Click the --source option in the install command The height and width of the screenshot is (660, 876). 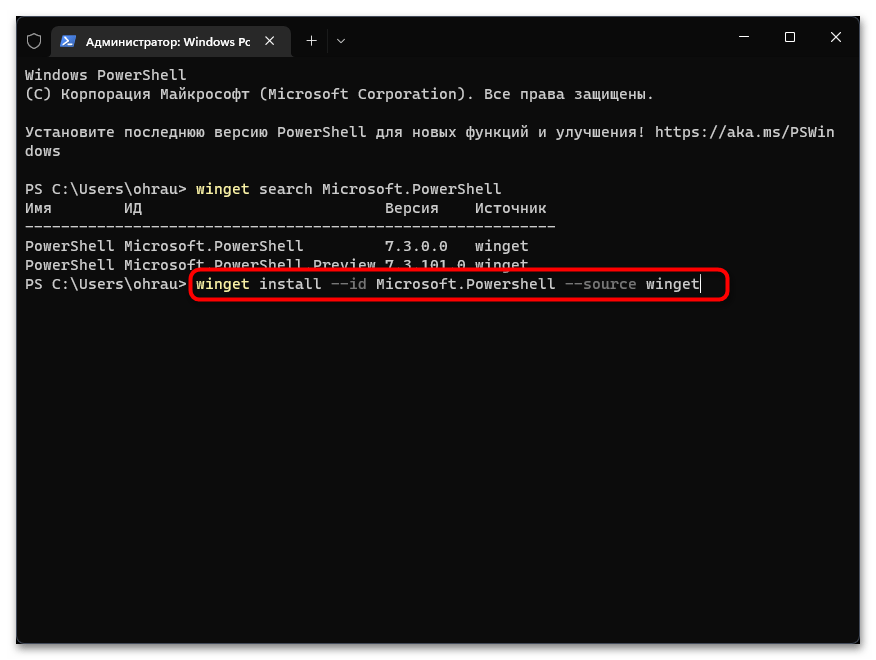point(600,284)
